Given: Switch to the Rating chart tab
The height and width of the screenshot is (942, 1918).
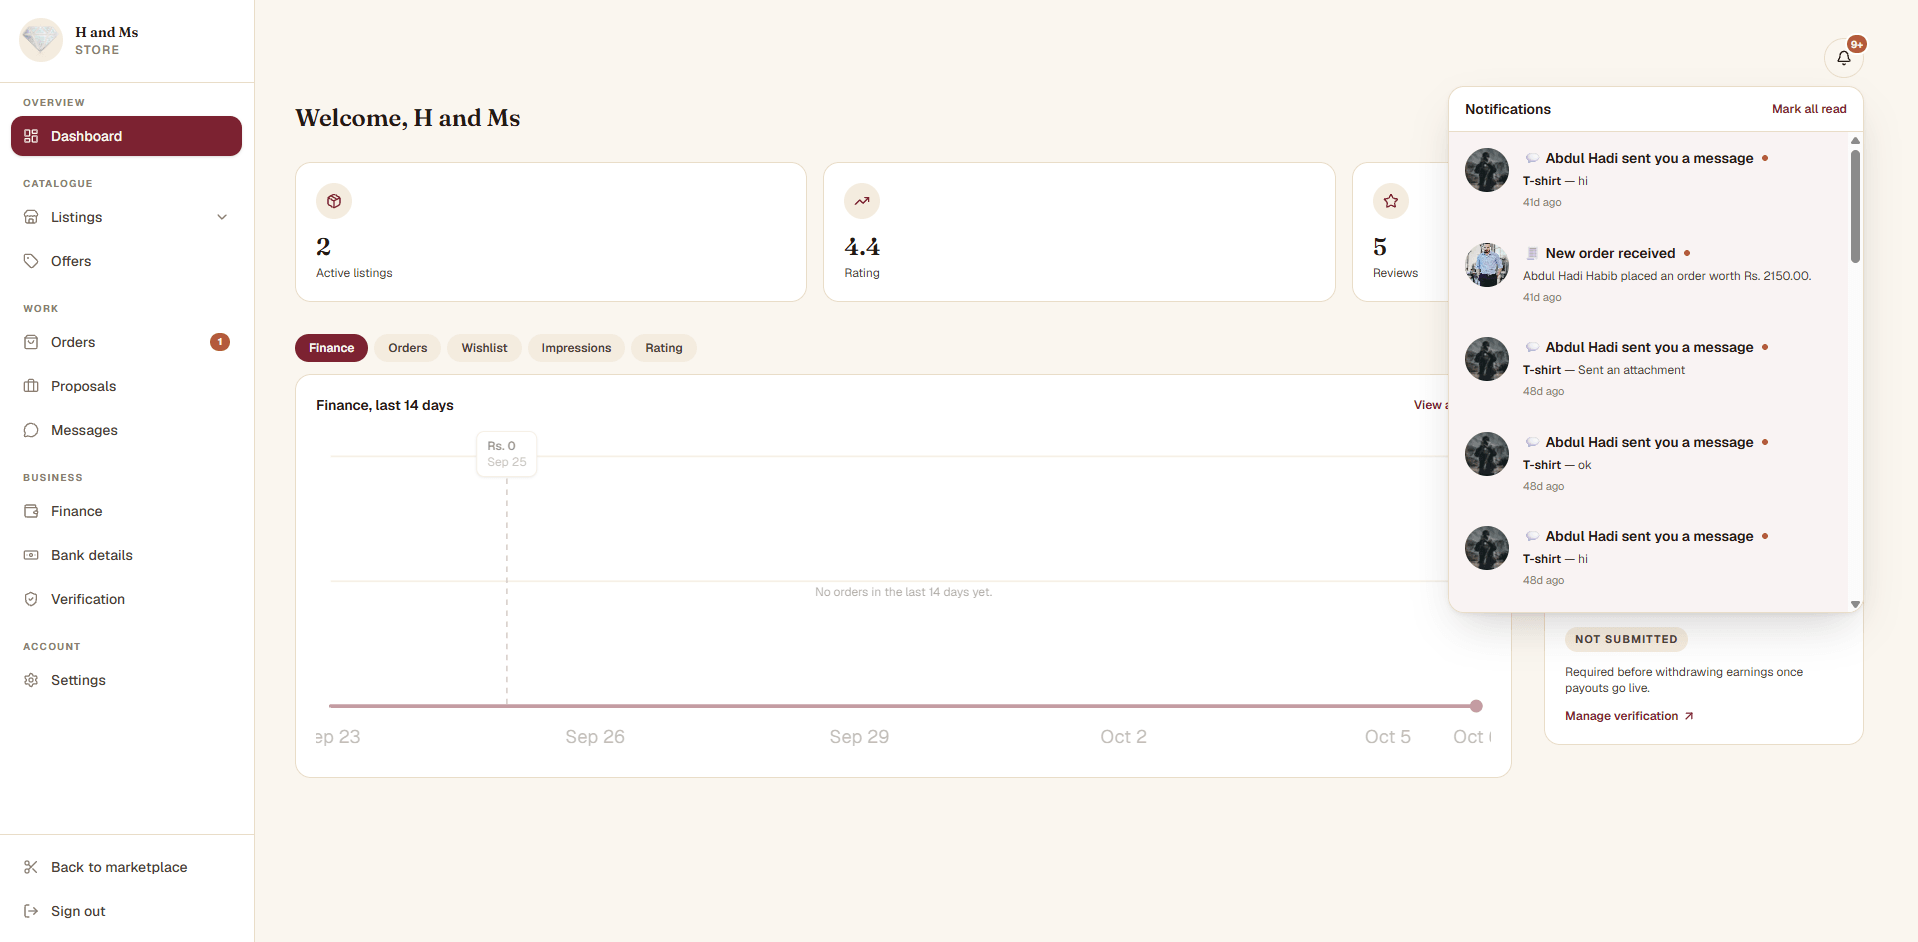Looking at the screenshot, I should (x=664, y=348).
